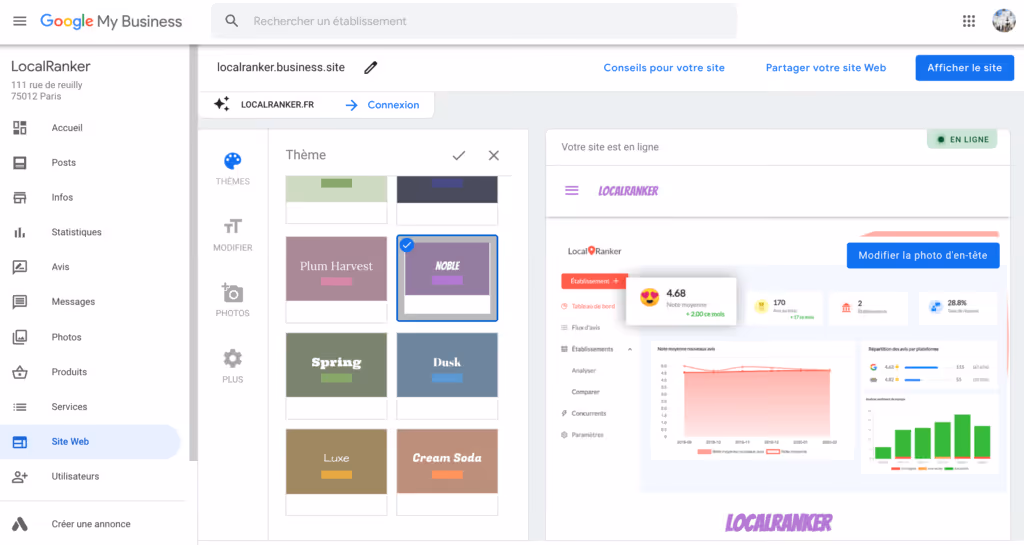Screen dimensions: 1024x545
Task: Open the preview site hamburger menu
Action: click(571, 191)
